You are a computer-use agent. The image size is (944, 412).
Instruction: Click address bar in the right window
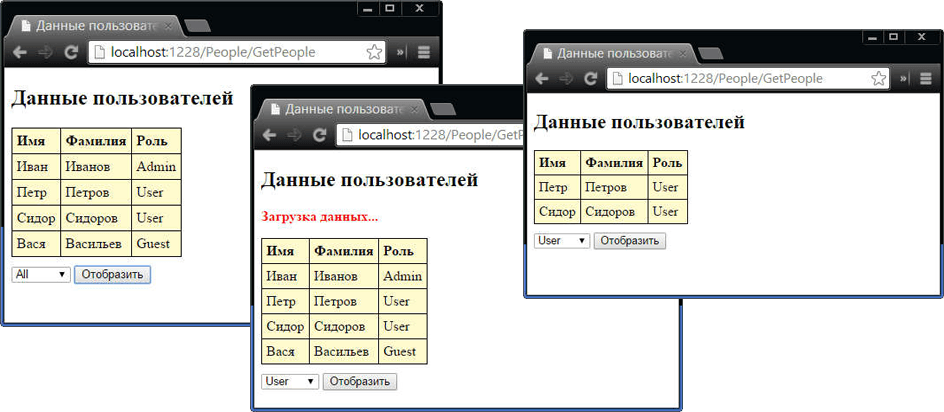tap(747, 78)
